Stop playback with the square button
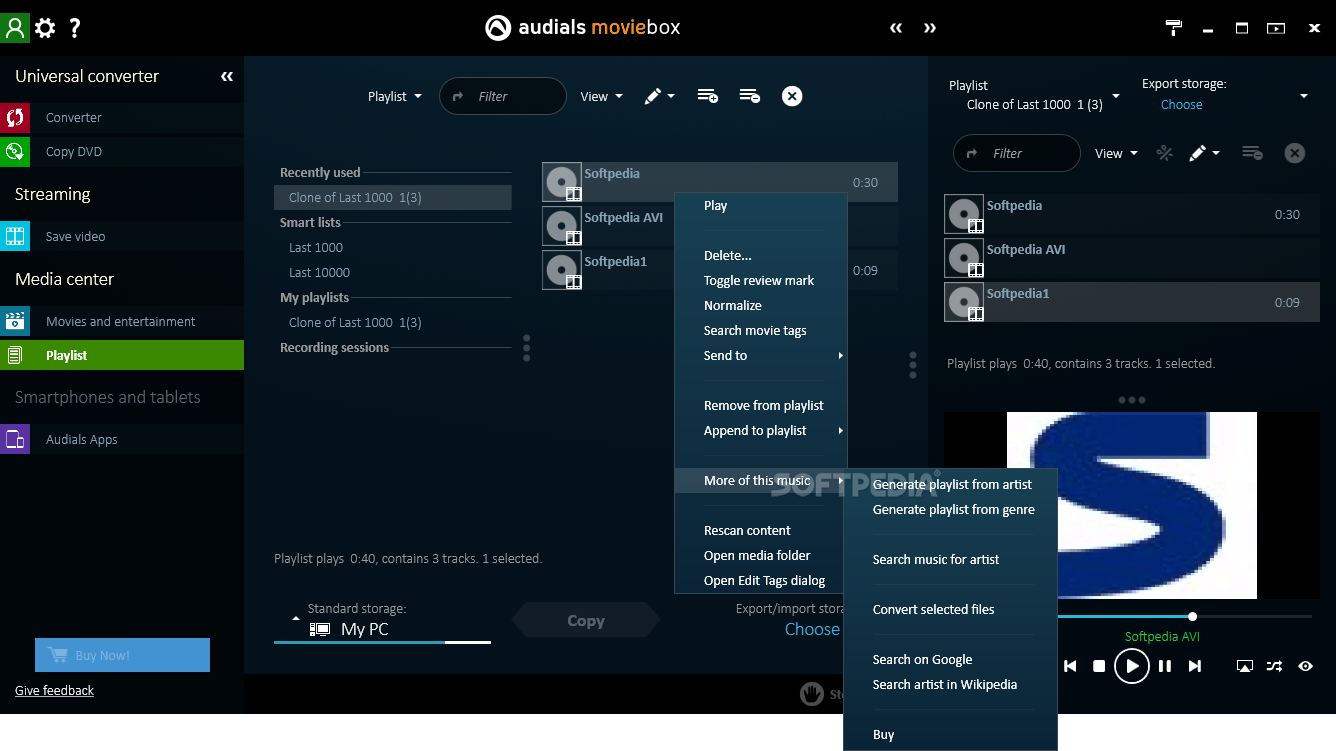The image size is (1336, 751). pos(1099,666)
